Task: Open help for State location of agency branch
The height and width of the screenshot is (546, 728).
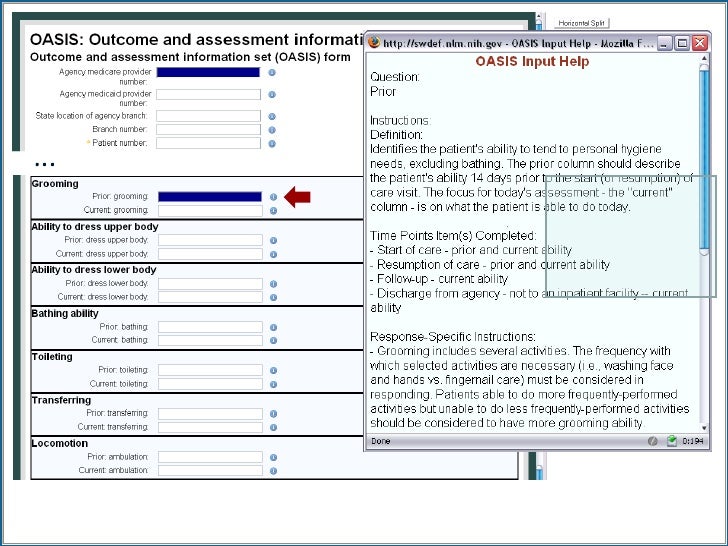Action: click(272, 117)
